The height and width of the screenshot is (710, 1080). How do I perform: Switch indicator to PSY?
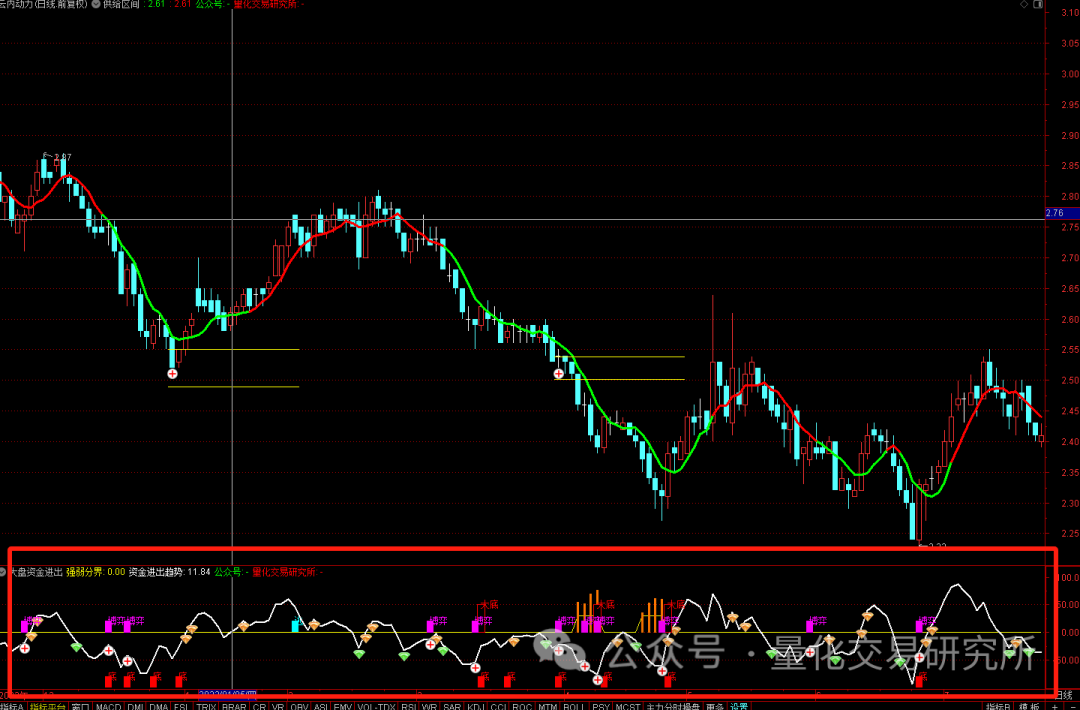pos(601,707)
